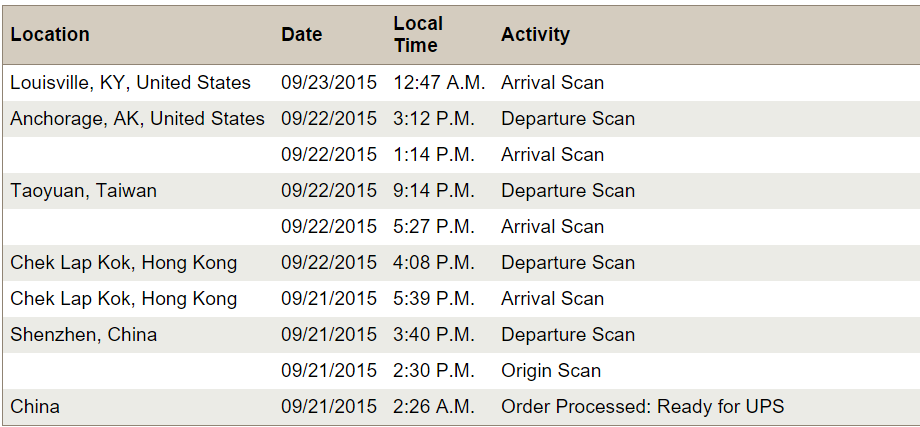Click Chek Lap Kok row dated 09/22/2015

coord(123,263)
